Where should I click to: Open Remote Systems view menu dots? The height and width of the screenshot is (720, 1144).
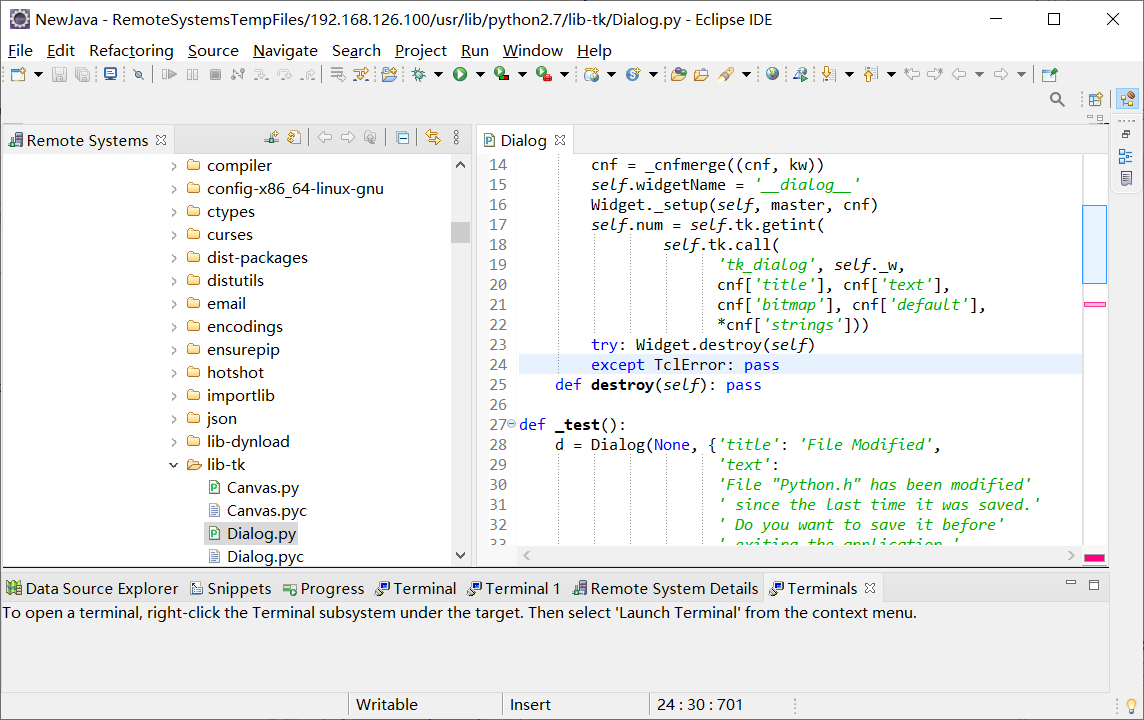[456, 138]
